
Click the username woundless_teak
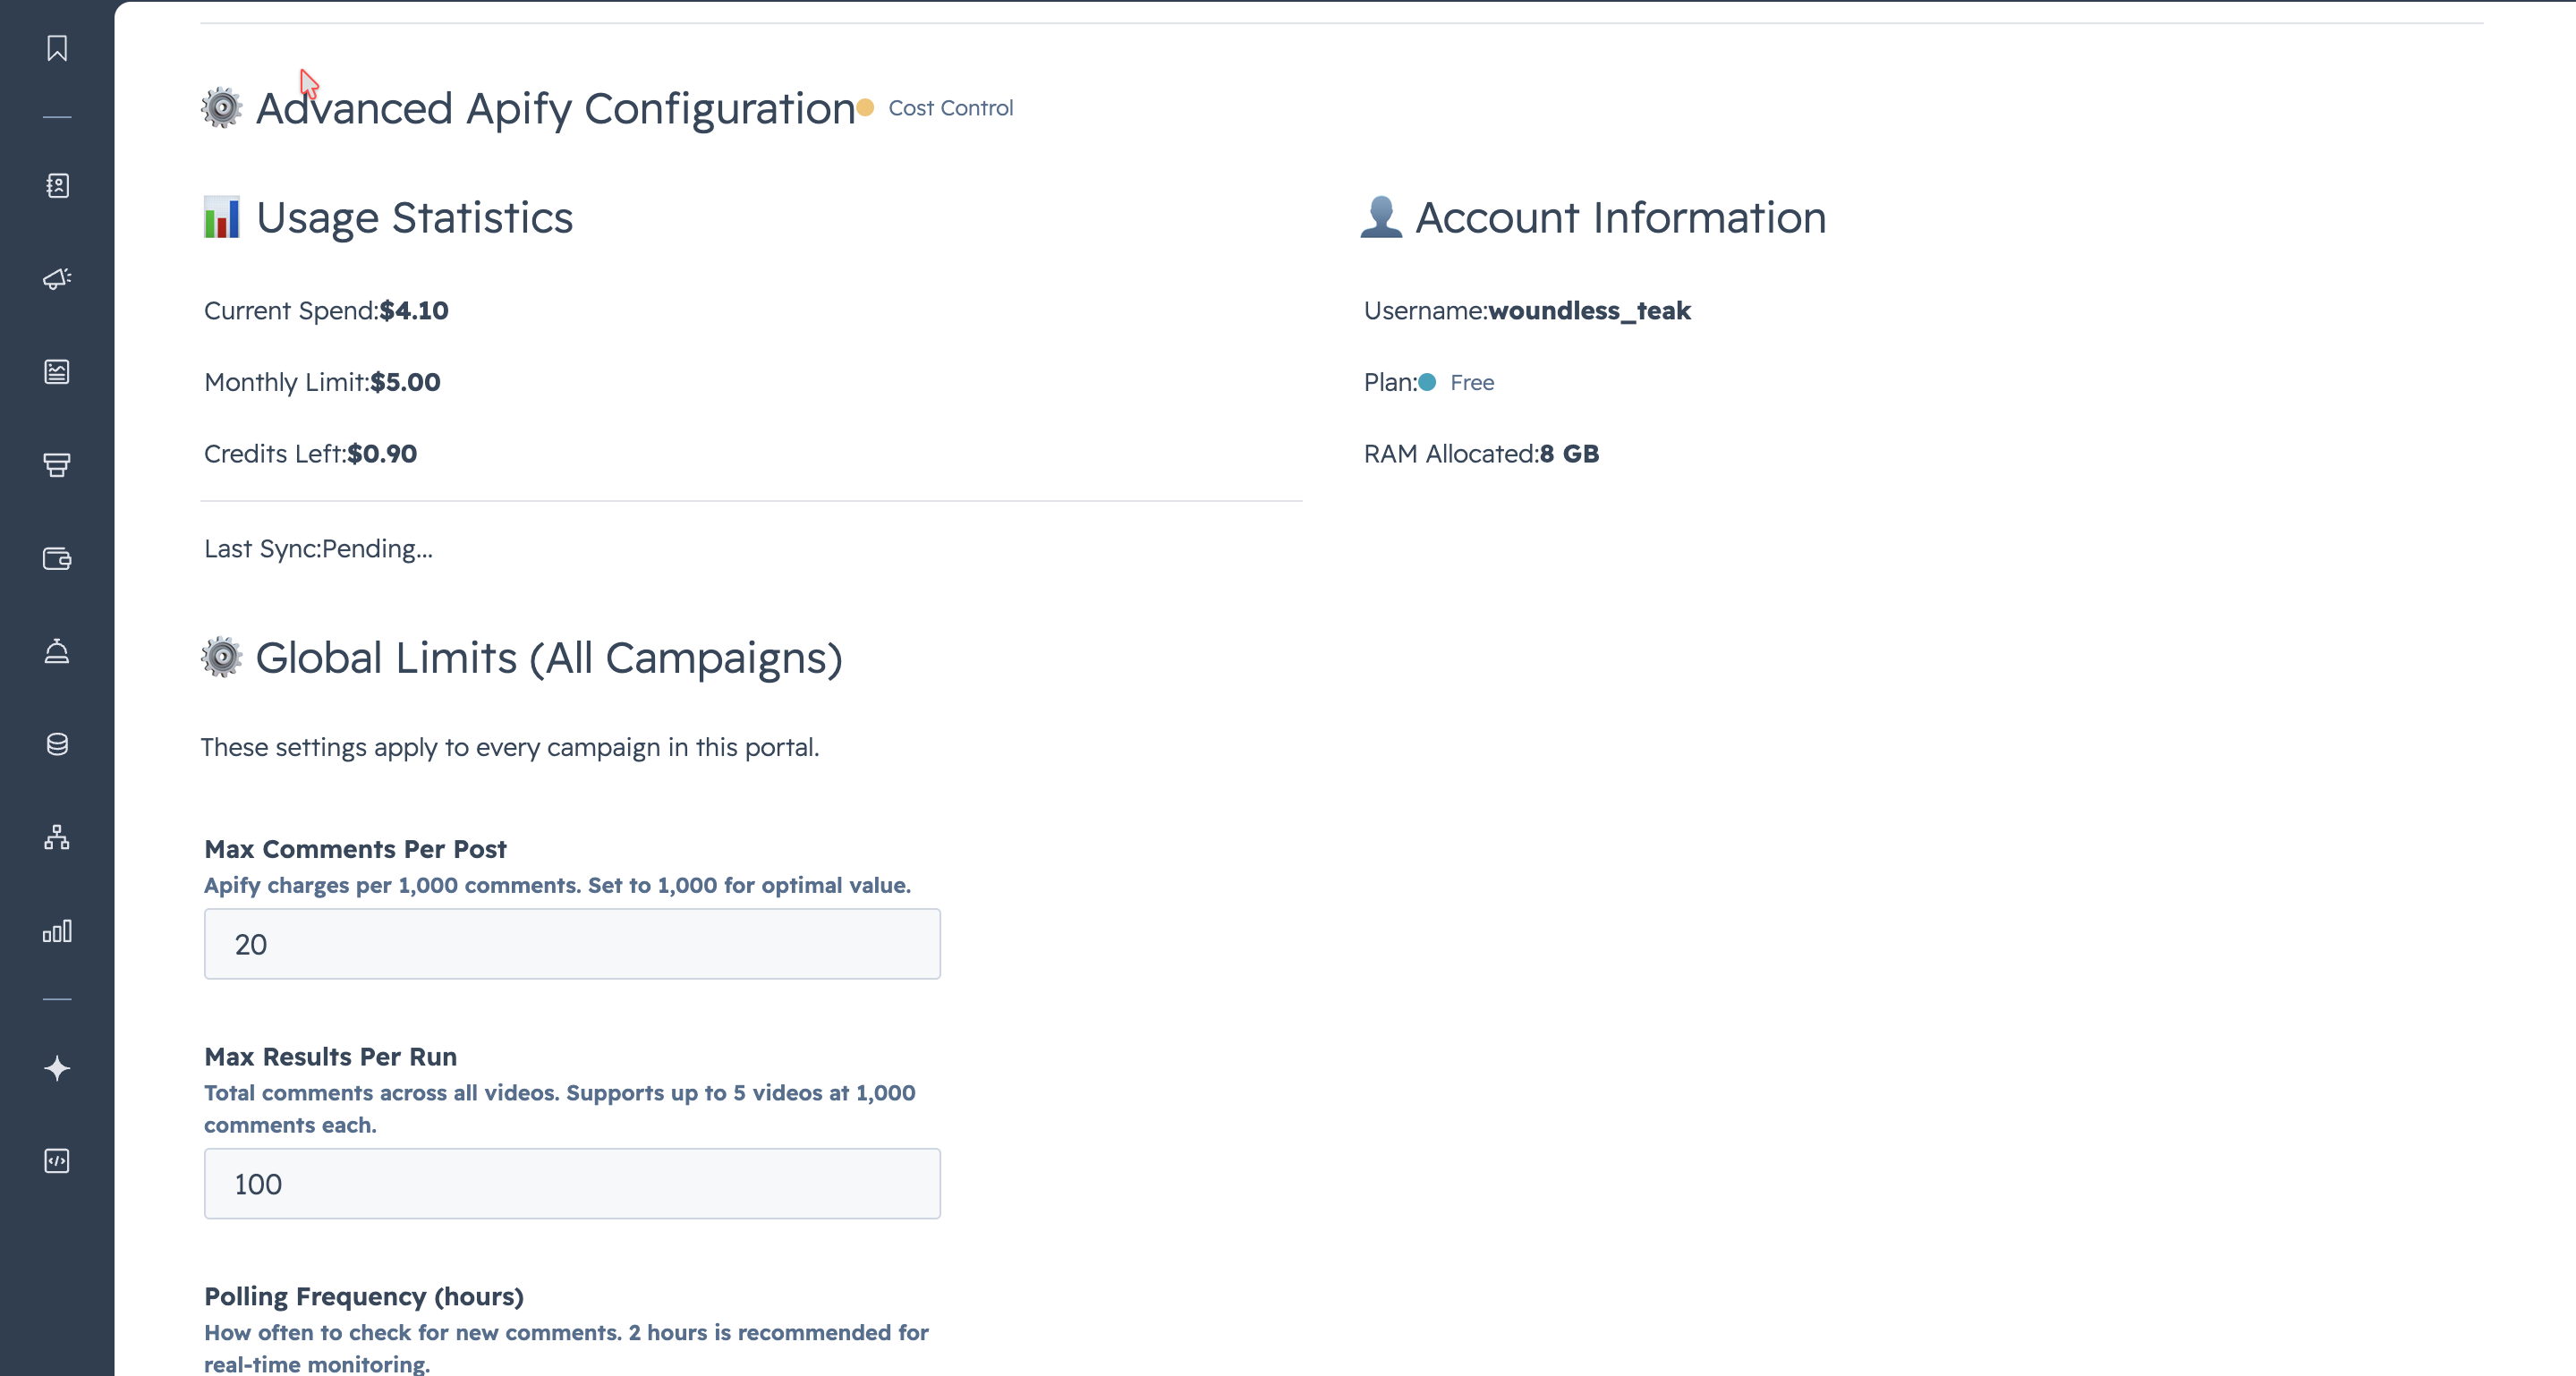(x=1589, y=310)
